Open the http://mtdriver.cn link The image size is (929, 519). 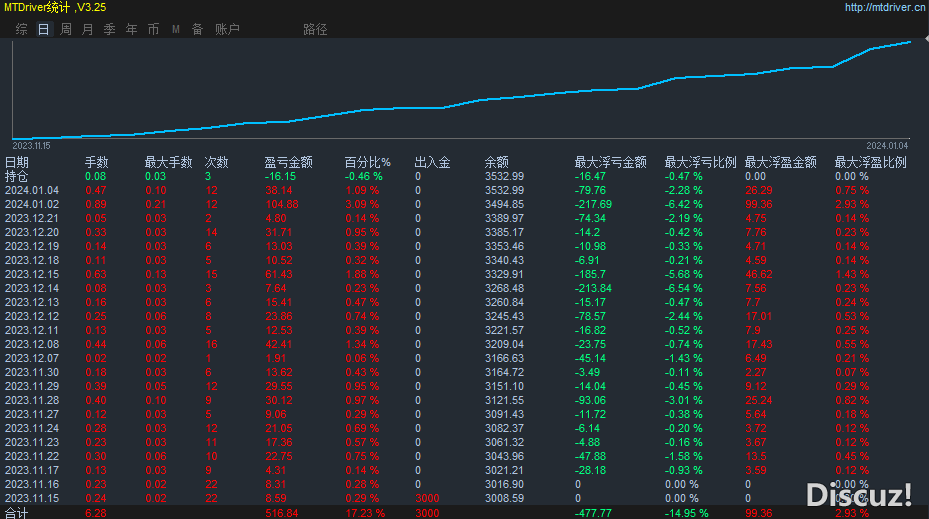click(x=885, y=7)
